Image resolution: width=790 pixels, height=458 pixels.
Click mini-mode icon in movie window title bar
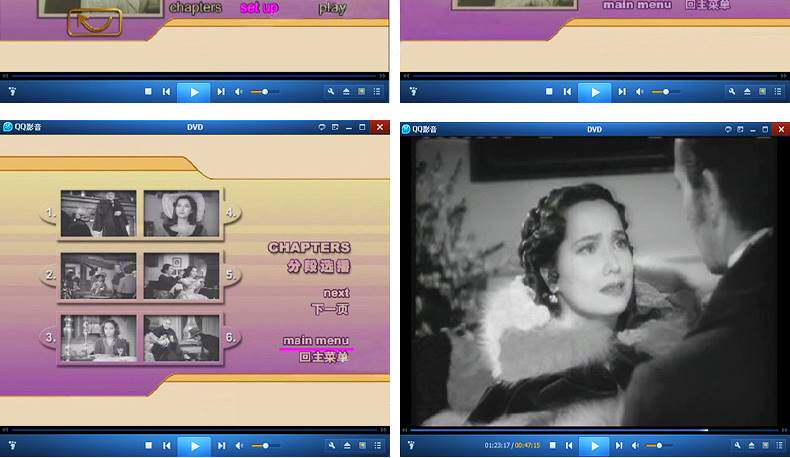pyautogui.click(x=740, y=129)
